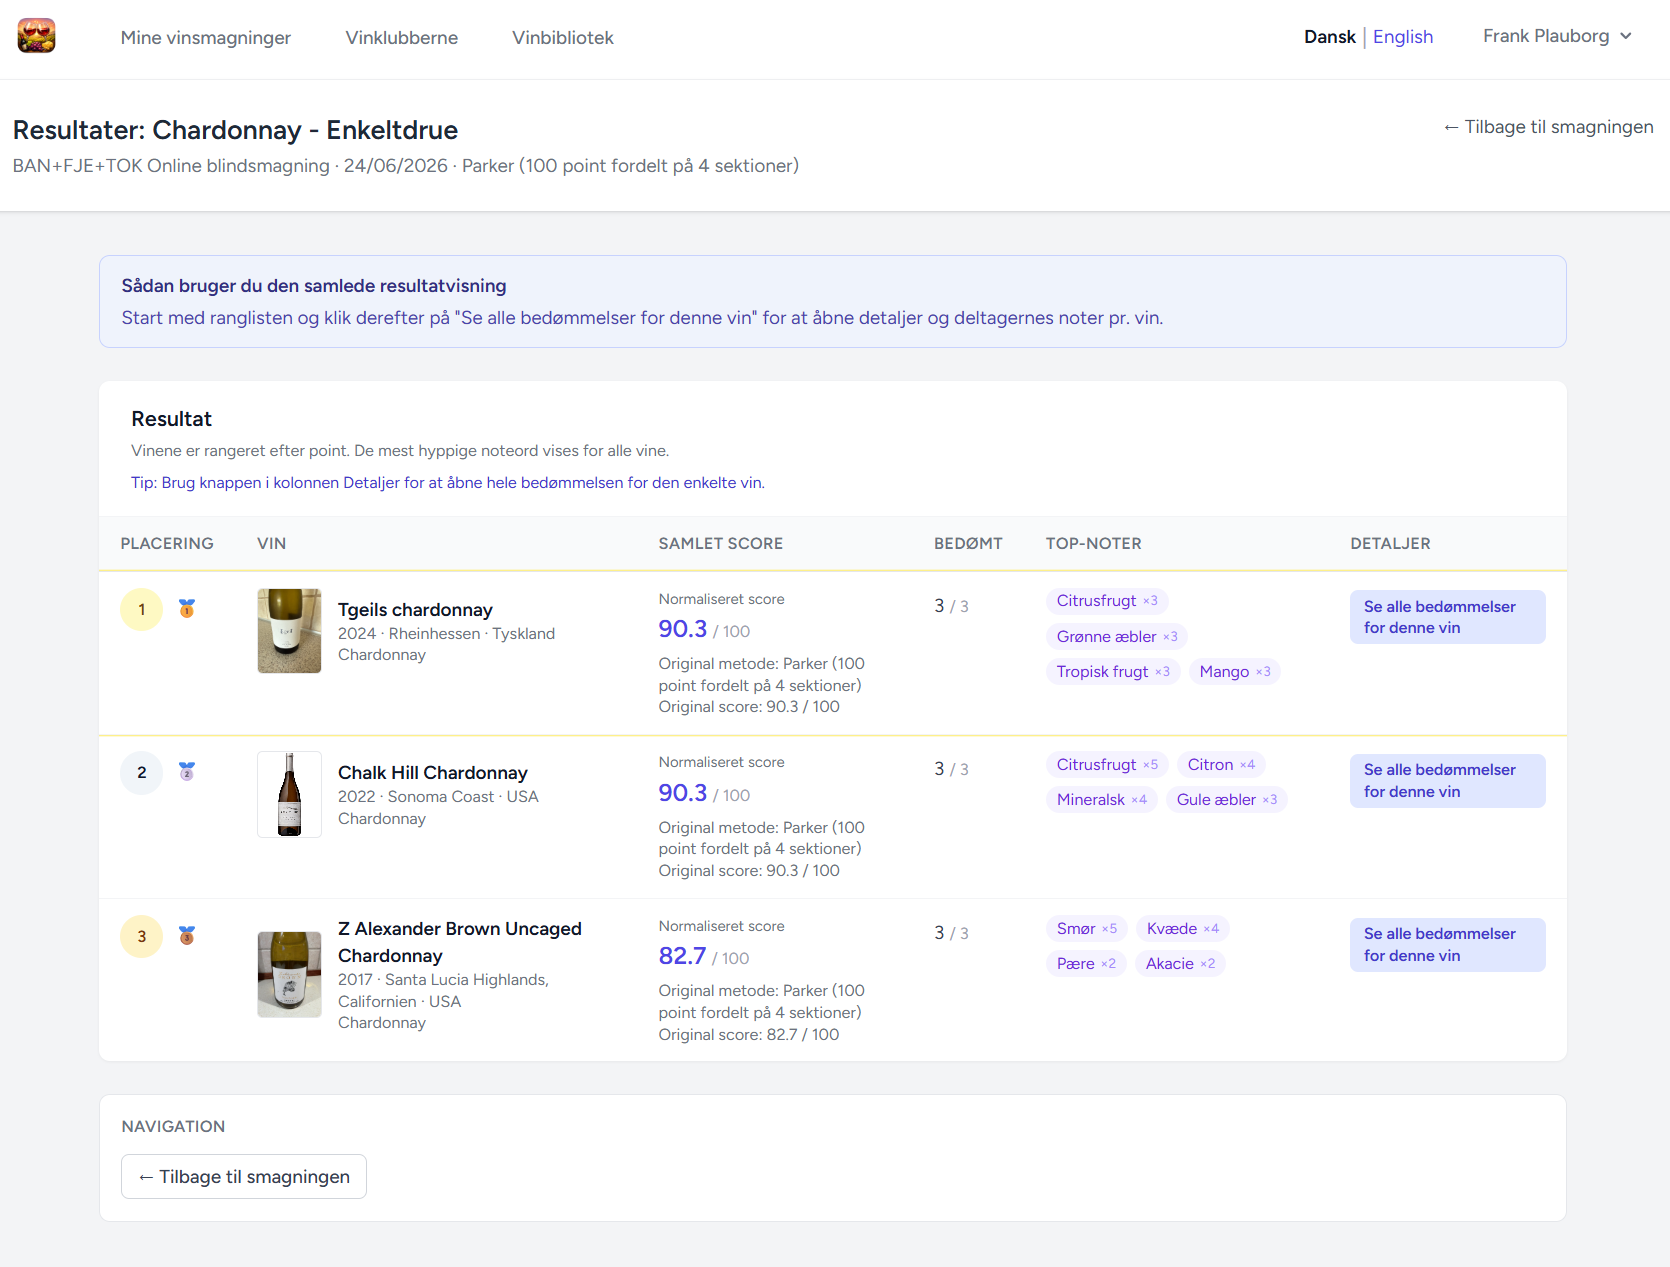Screen dimensions: 1670x1267
Task: Click the Citrusfrugt ×3 note tag
Action: click(1107, 601)
